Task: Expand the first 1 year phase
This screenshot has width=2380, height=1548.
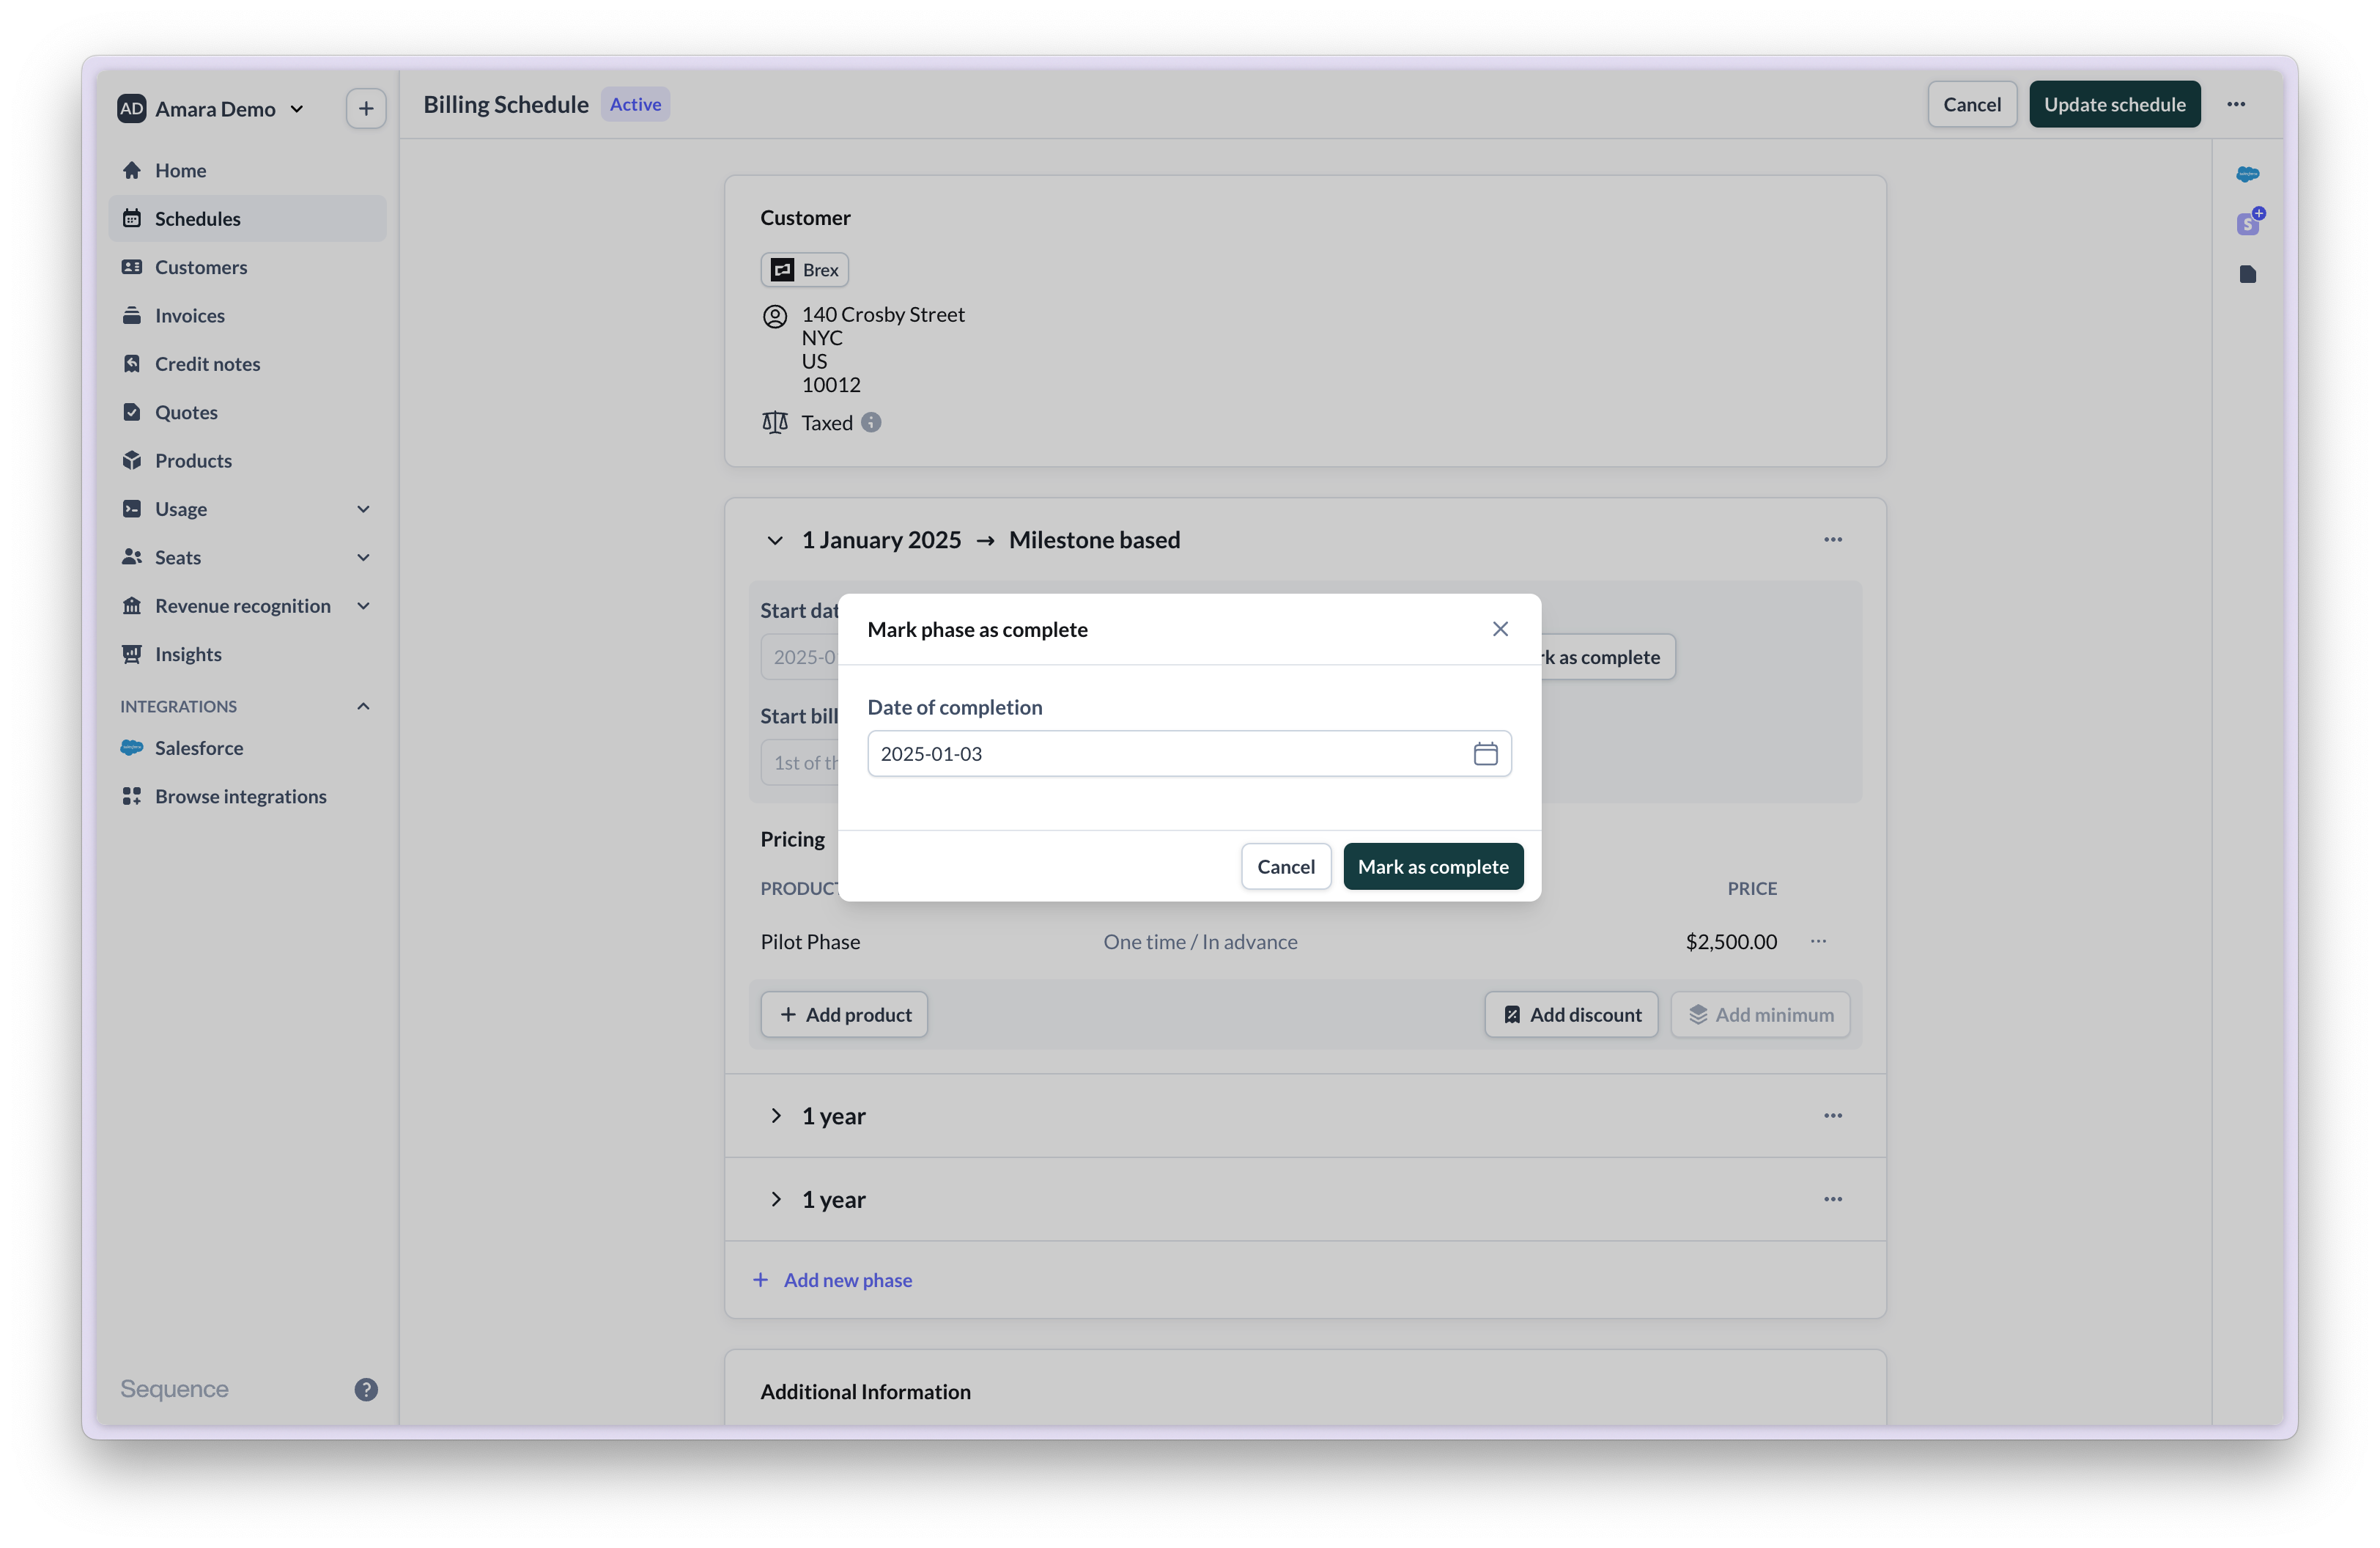Action: click(x=775, y=1116)
